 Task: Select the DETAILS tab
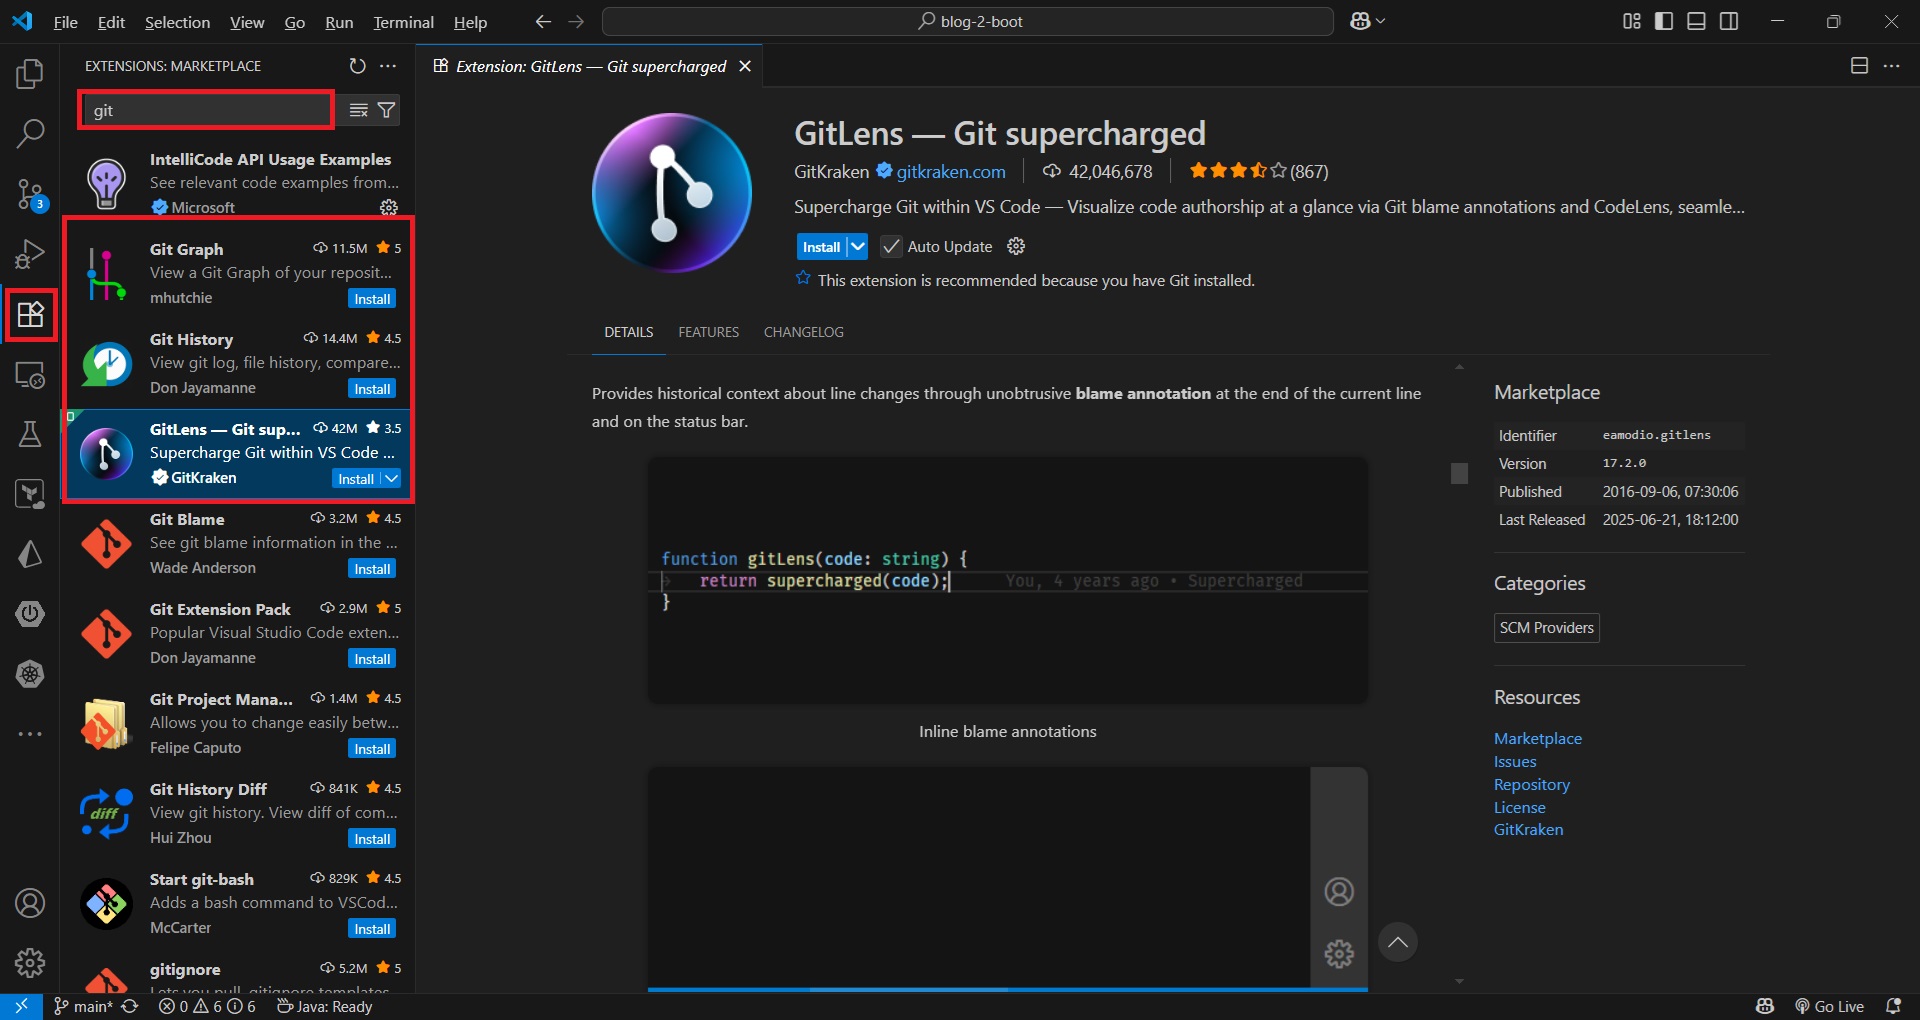[628, 332]
